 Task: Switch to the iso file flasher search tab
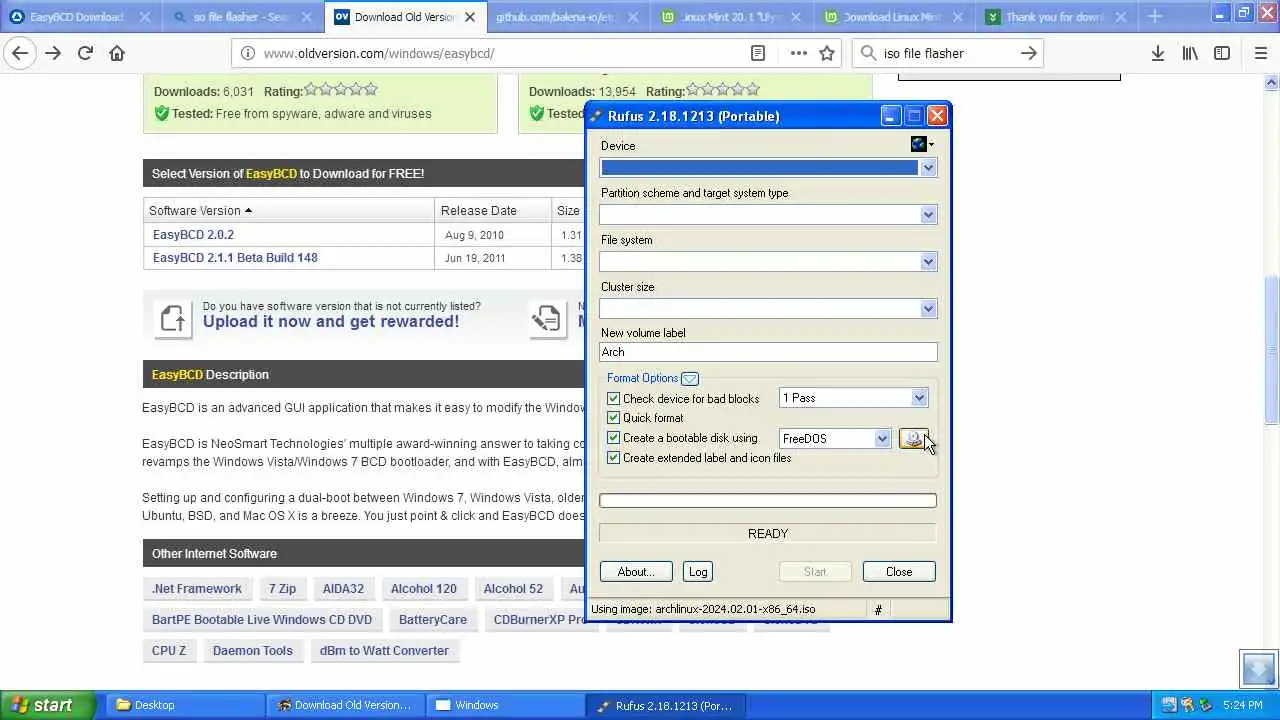[243, 17]
